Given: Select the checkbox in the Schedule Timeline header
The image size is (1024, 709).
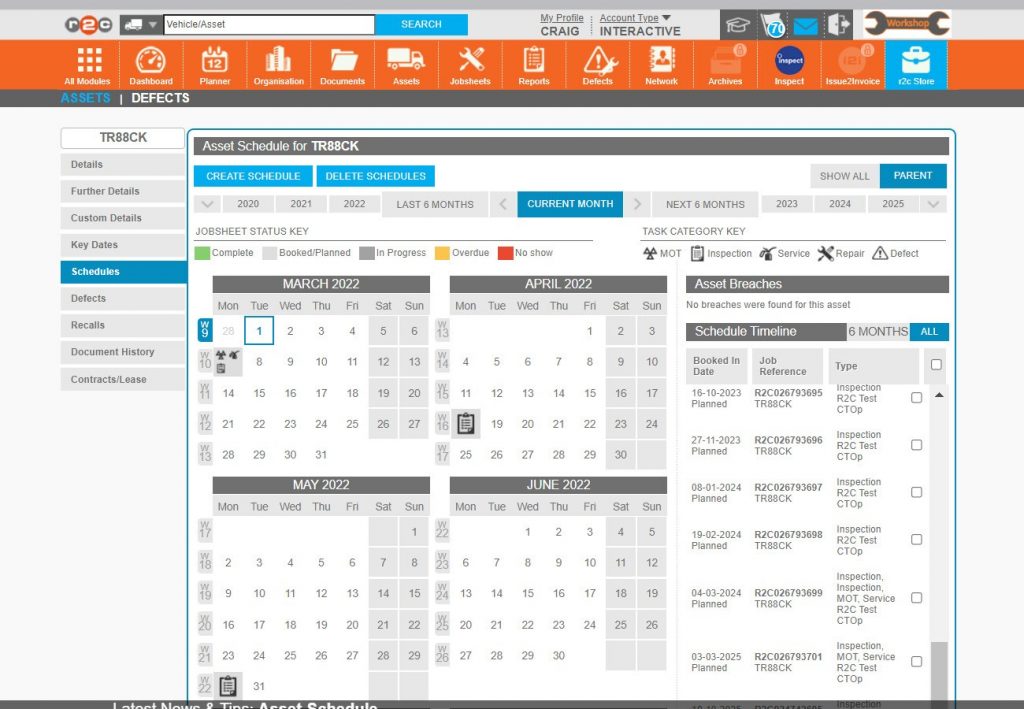Looking at the screenshot, I should (936, 365).
